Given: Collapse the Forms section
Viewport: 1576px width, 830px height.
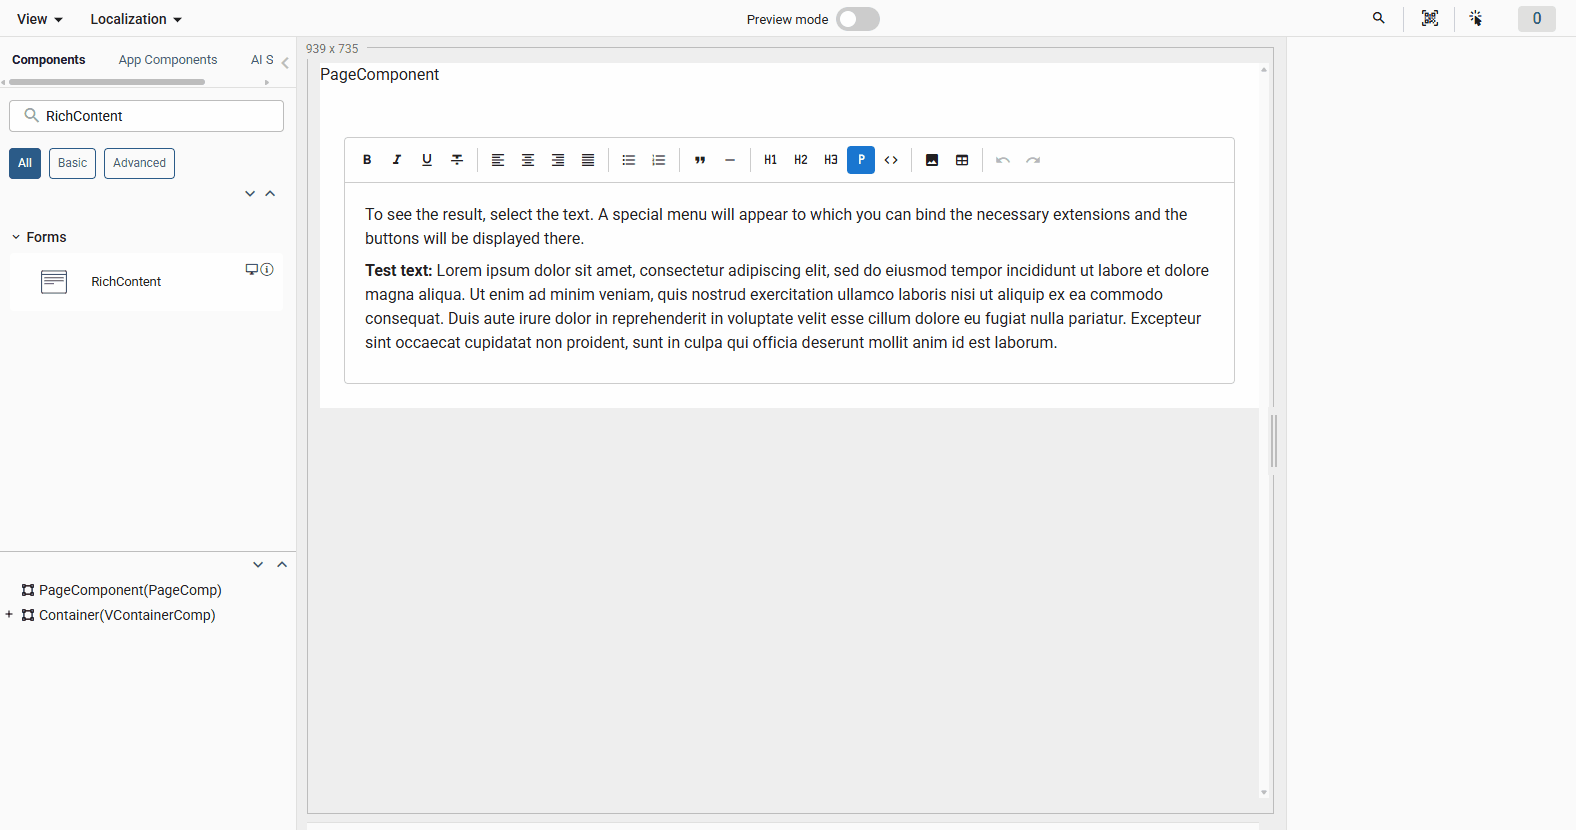Looking at the screenshot, I should 16,237.
